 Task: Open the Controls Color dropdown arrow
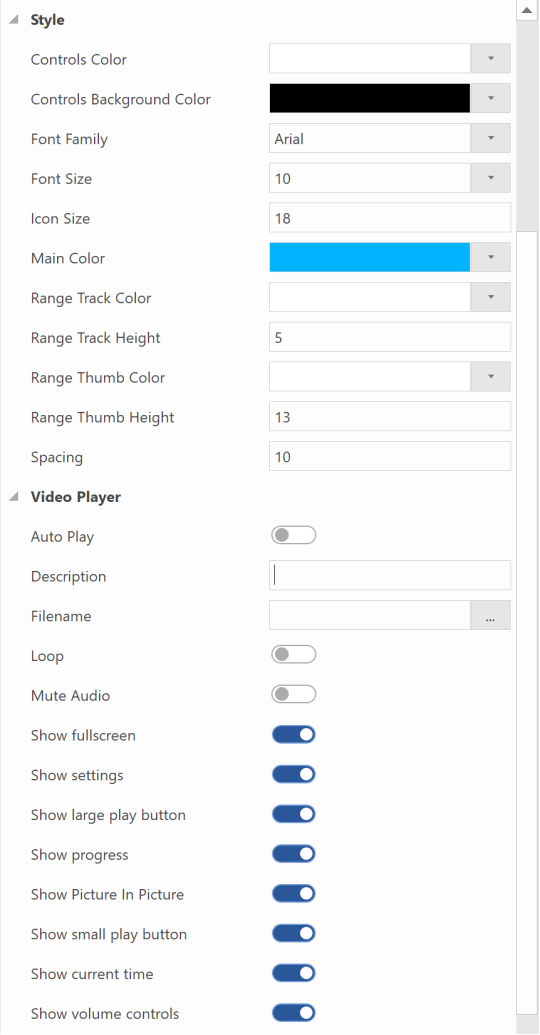pos(490,59)
